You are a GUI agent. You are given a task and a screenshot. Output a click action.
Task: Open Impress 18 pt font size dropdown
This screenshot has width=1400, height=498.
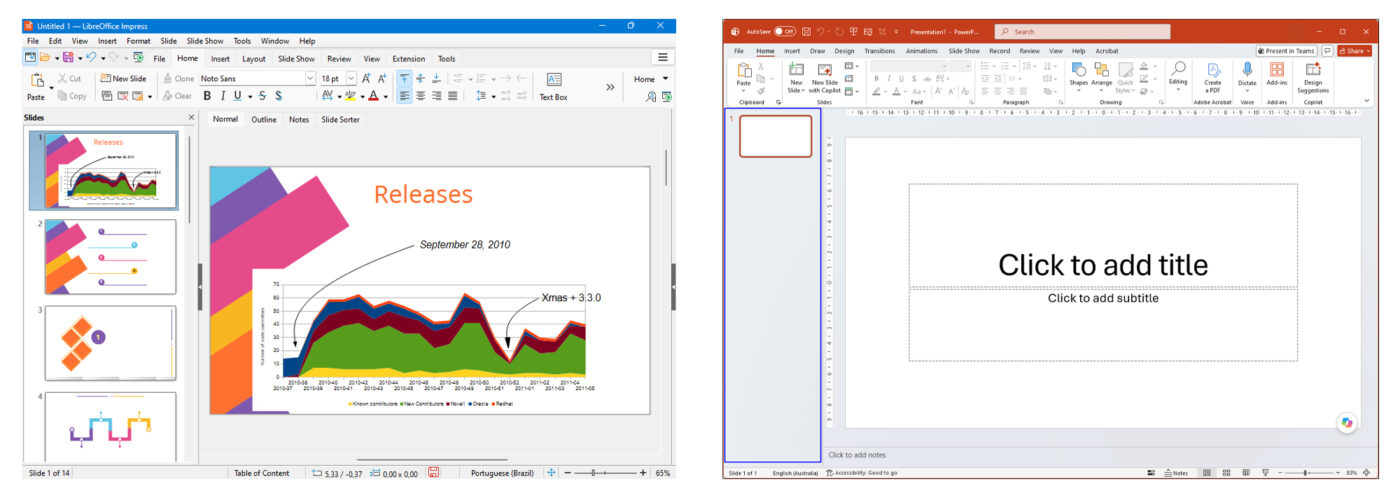[x=350, y=78]
